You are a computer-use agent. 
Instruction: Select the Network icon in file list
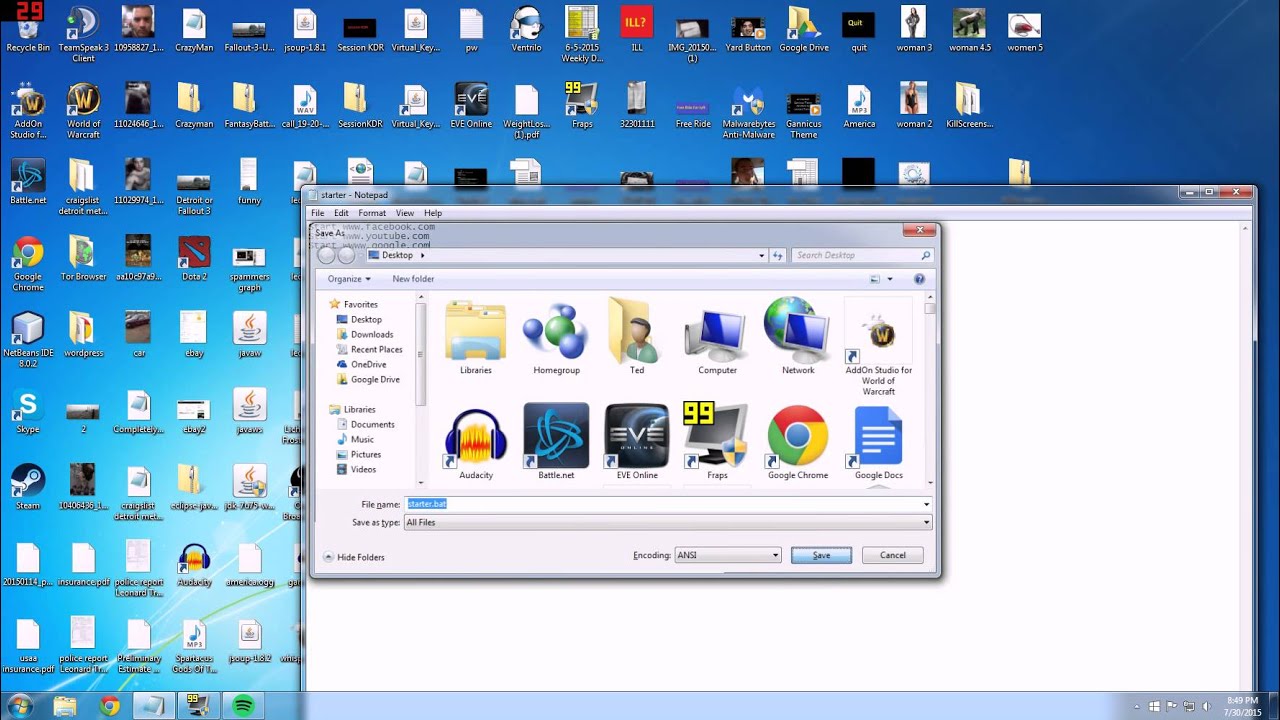[x=798, y=337]
